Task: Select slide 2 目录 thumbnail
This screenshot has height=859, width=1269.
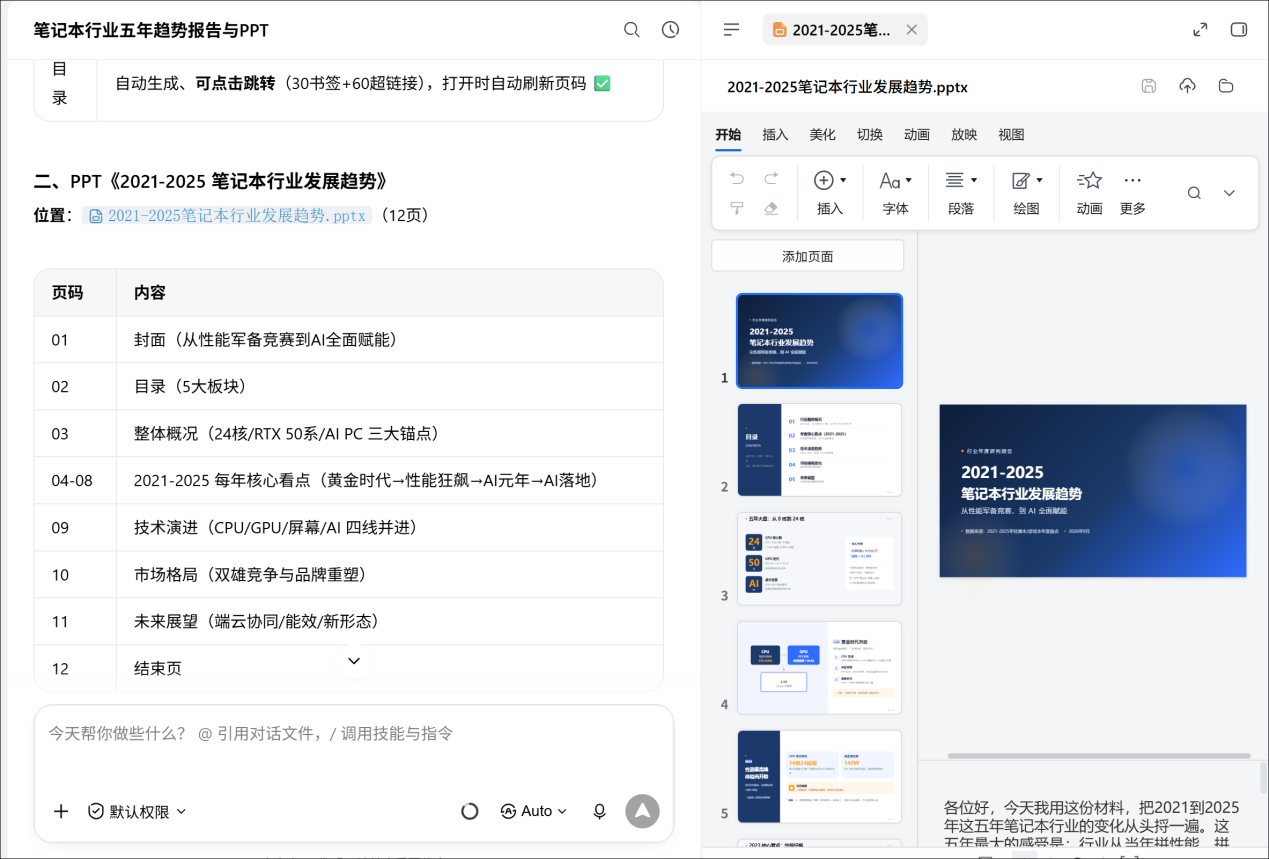Action: (819, 450)
